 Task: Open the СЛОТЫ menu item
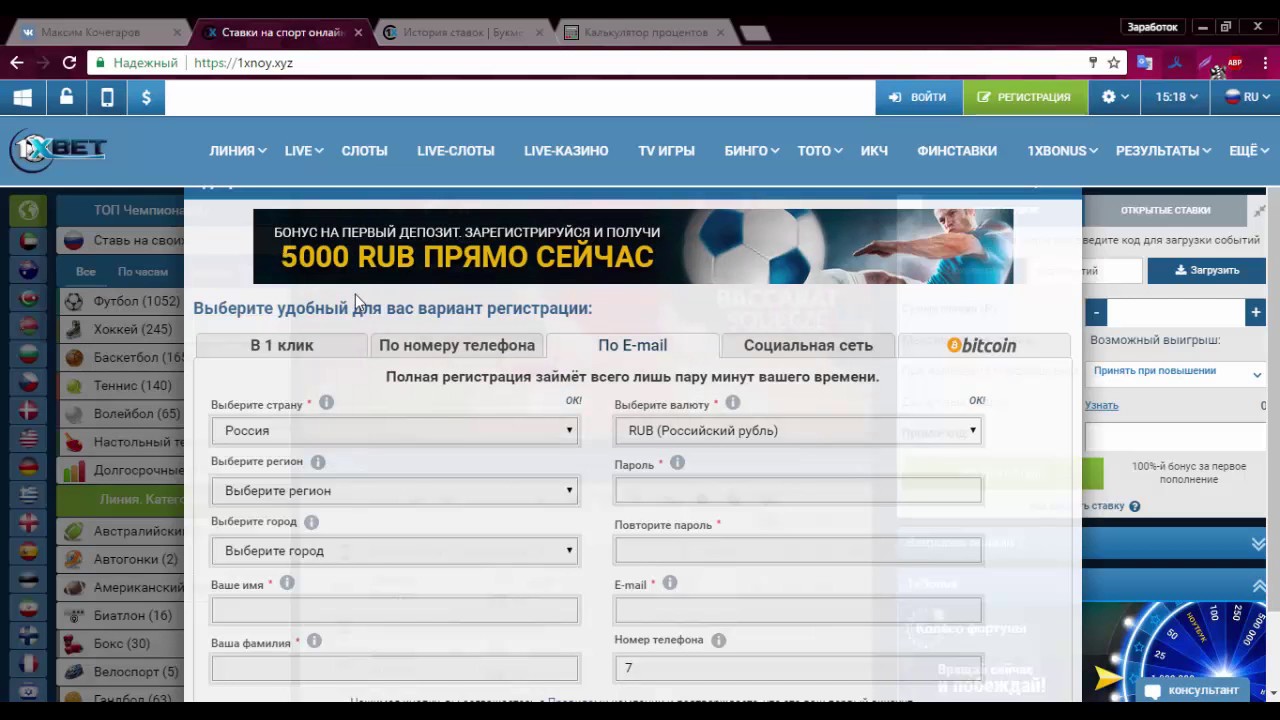(x=364, y=151)
